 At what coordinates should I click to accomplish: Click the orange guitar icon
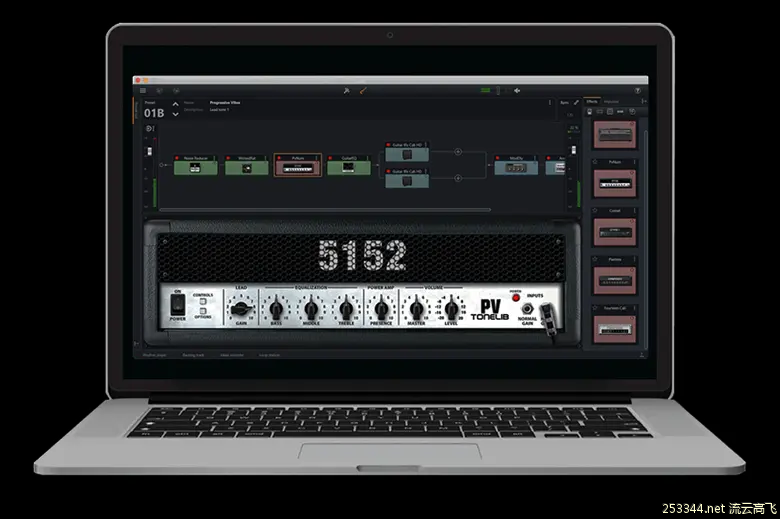pos(363,91)
